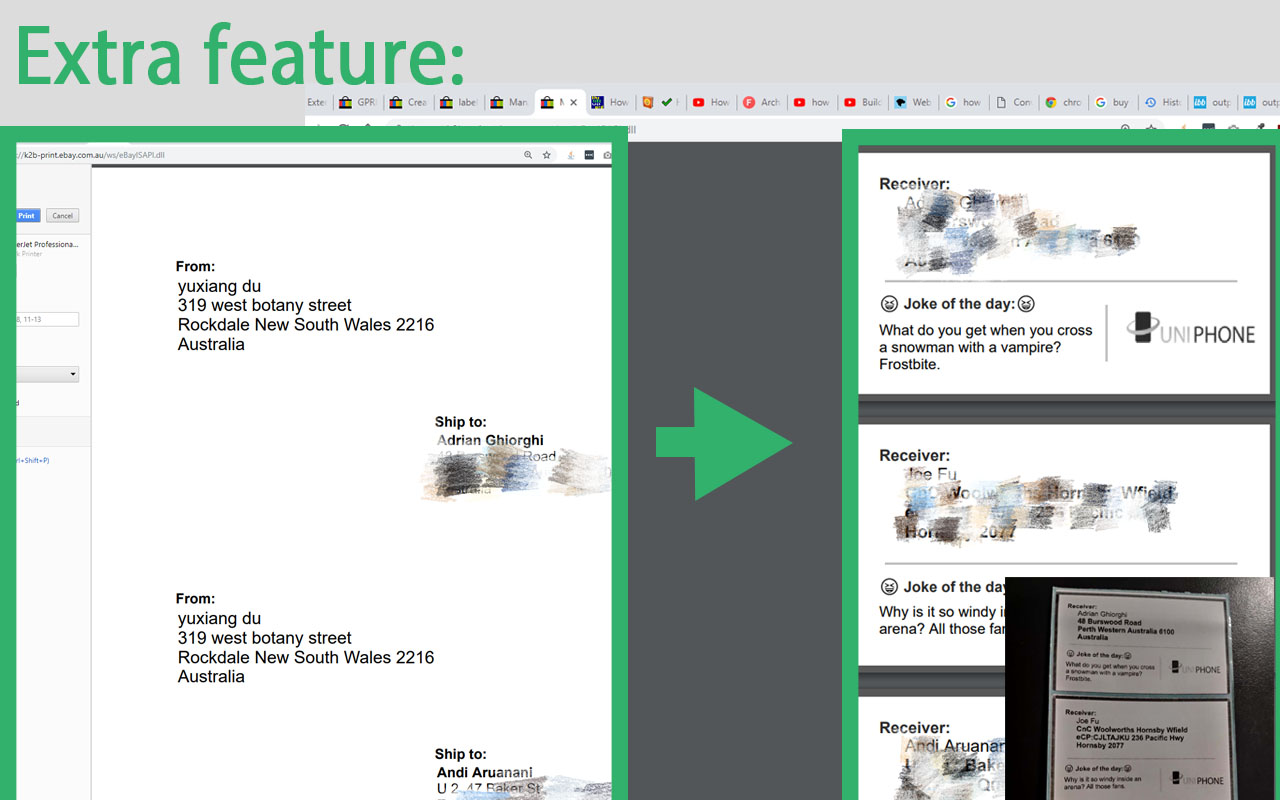
Task: Click the Joe Fu name on the receiver label
Action: (x=930, y=474)
